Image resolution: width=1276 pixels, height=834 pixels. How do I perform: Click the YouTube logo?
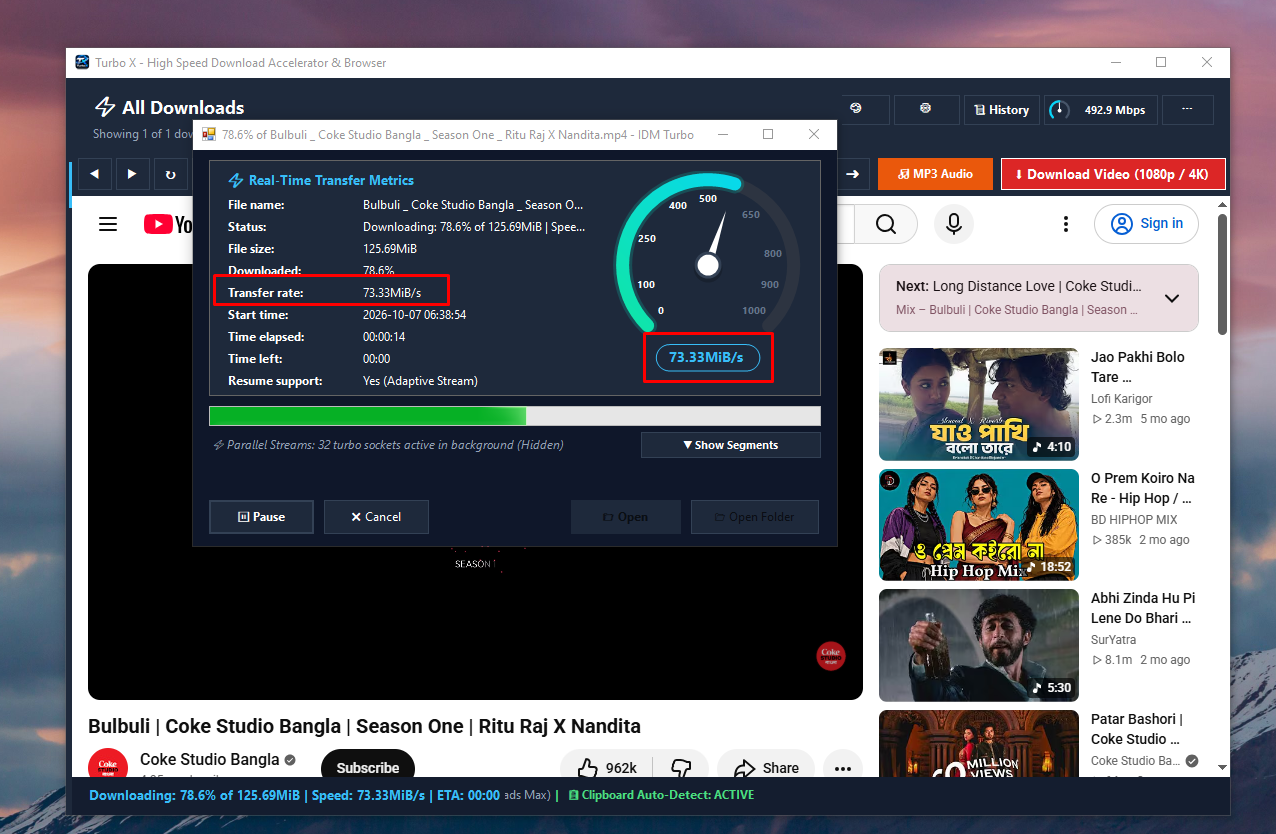click(168, 224)
